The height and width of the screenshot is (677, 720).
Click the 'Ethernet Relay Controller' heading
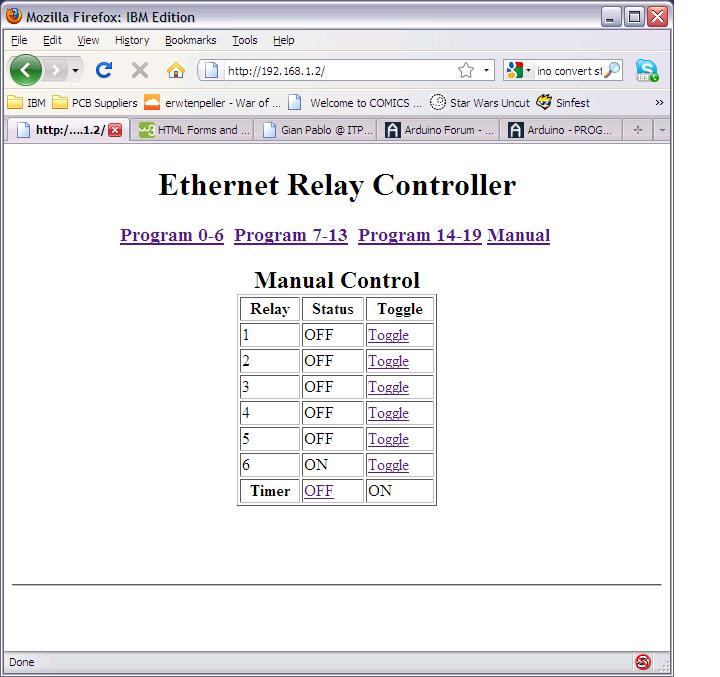point(337,185)
